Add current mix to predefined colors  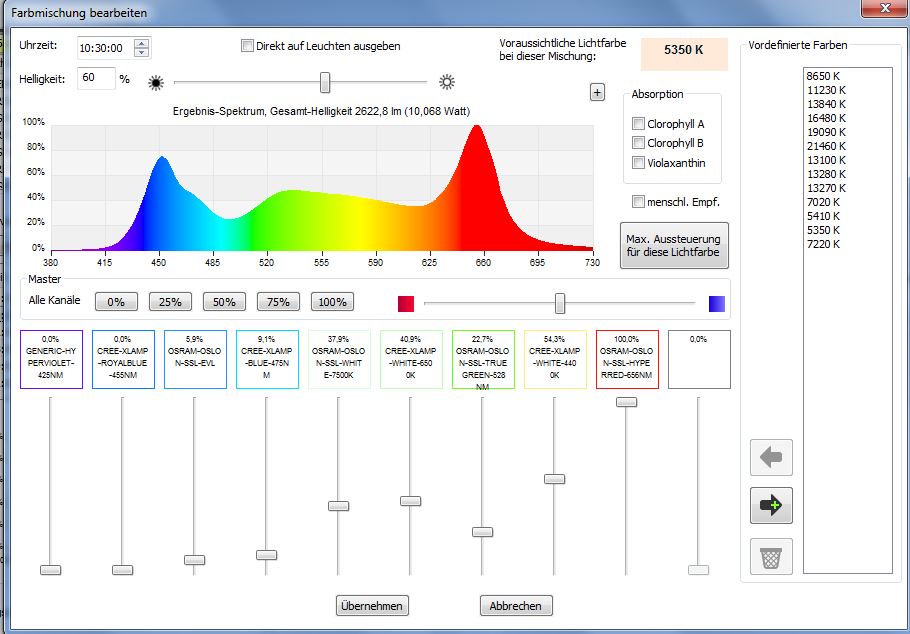pyautogui.click(x=771, y=506)
